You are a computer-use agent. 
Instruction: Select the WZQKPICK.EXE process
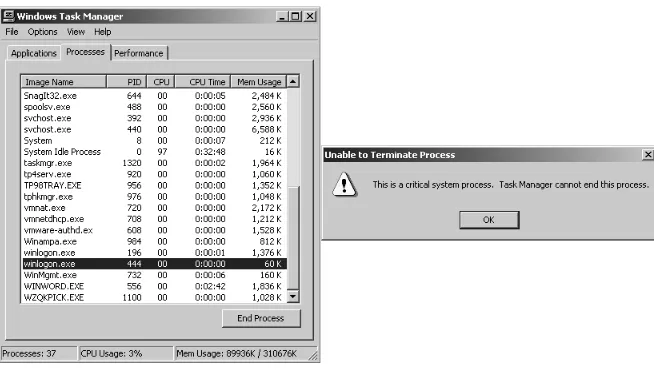[x=154, y=298]
